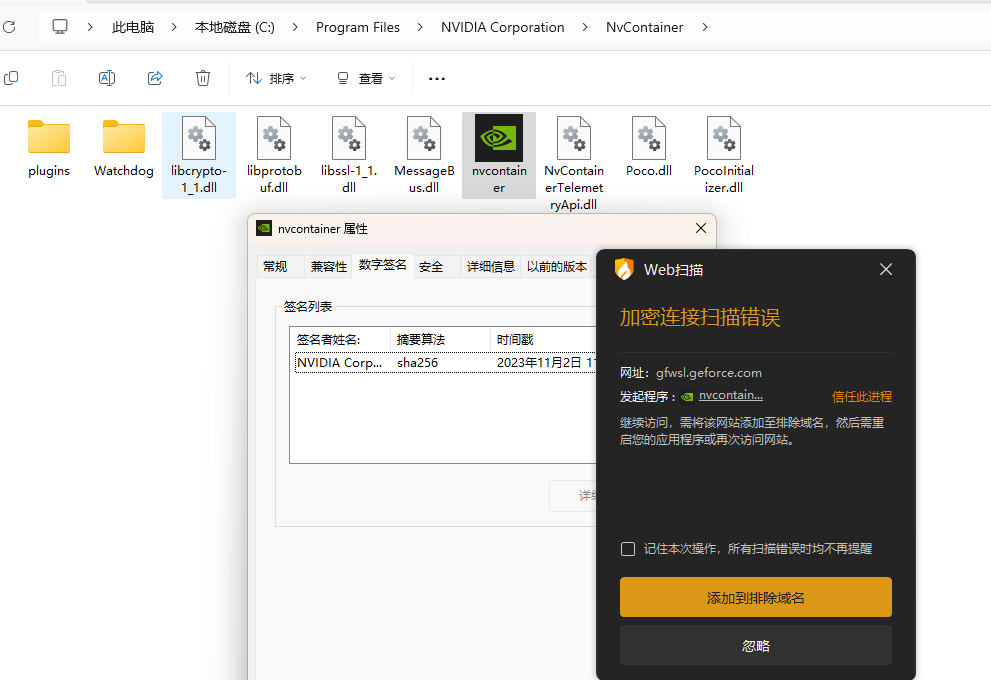Switch to 兼容性 tab
Viewport: 991px width, 680px height.
[329, 267]
